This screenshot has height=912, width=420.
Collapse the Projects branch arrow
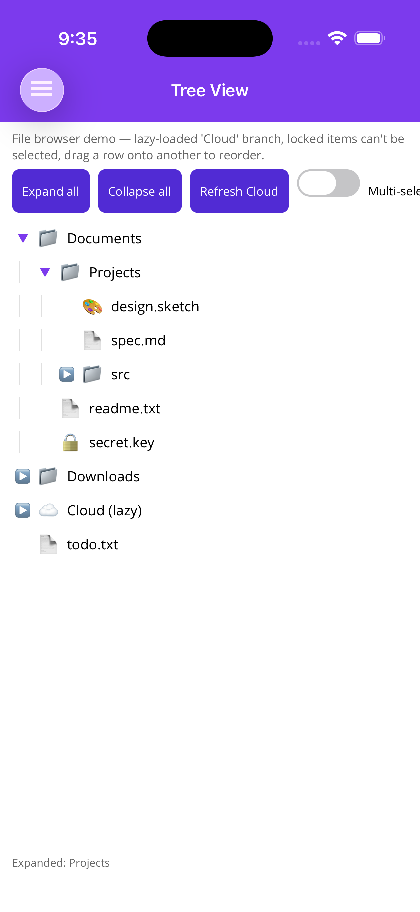[45, 272]
